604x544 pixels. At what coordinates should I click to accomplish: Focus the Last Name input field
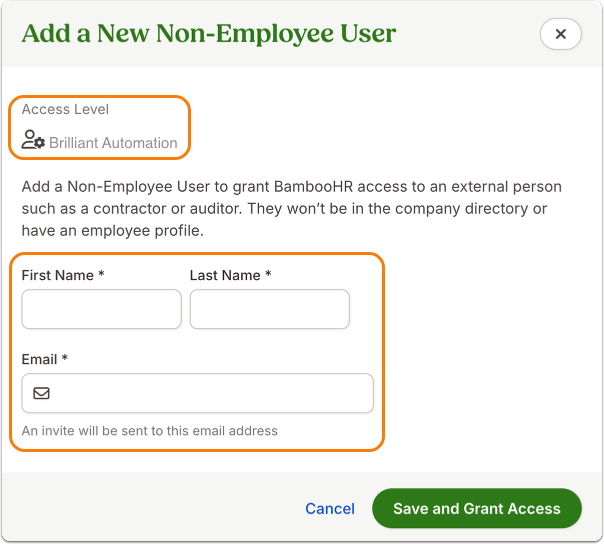tap(269, 310)
